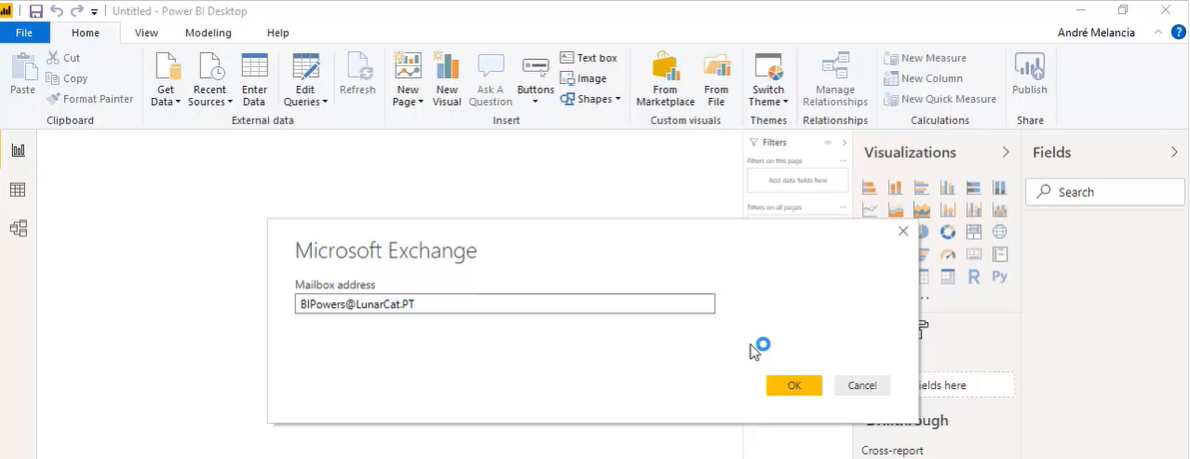The width and height of the screenshot is (1190, 459).
Task: Select the Treemap visualization
Action: click(x=974, y=231)
